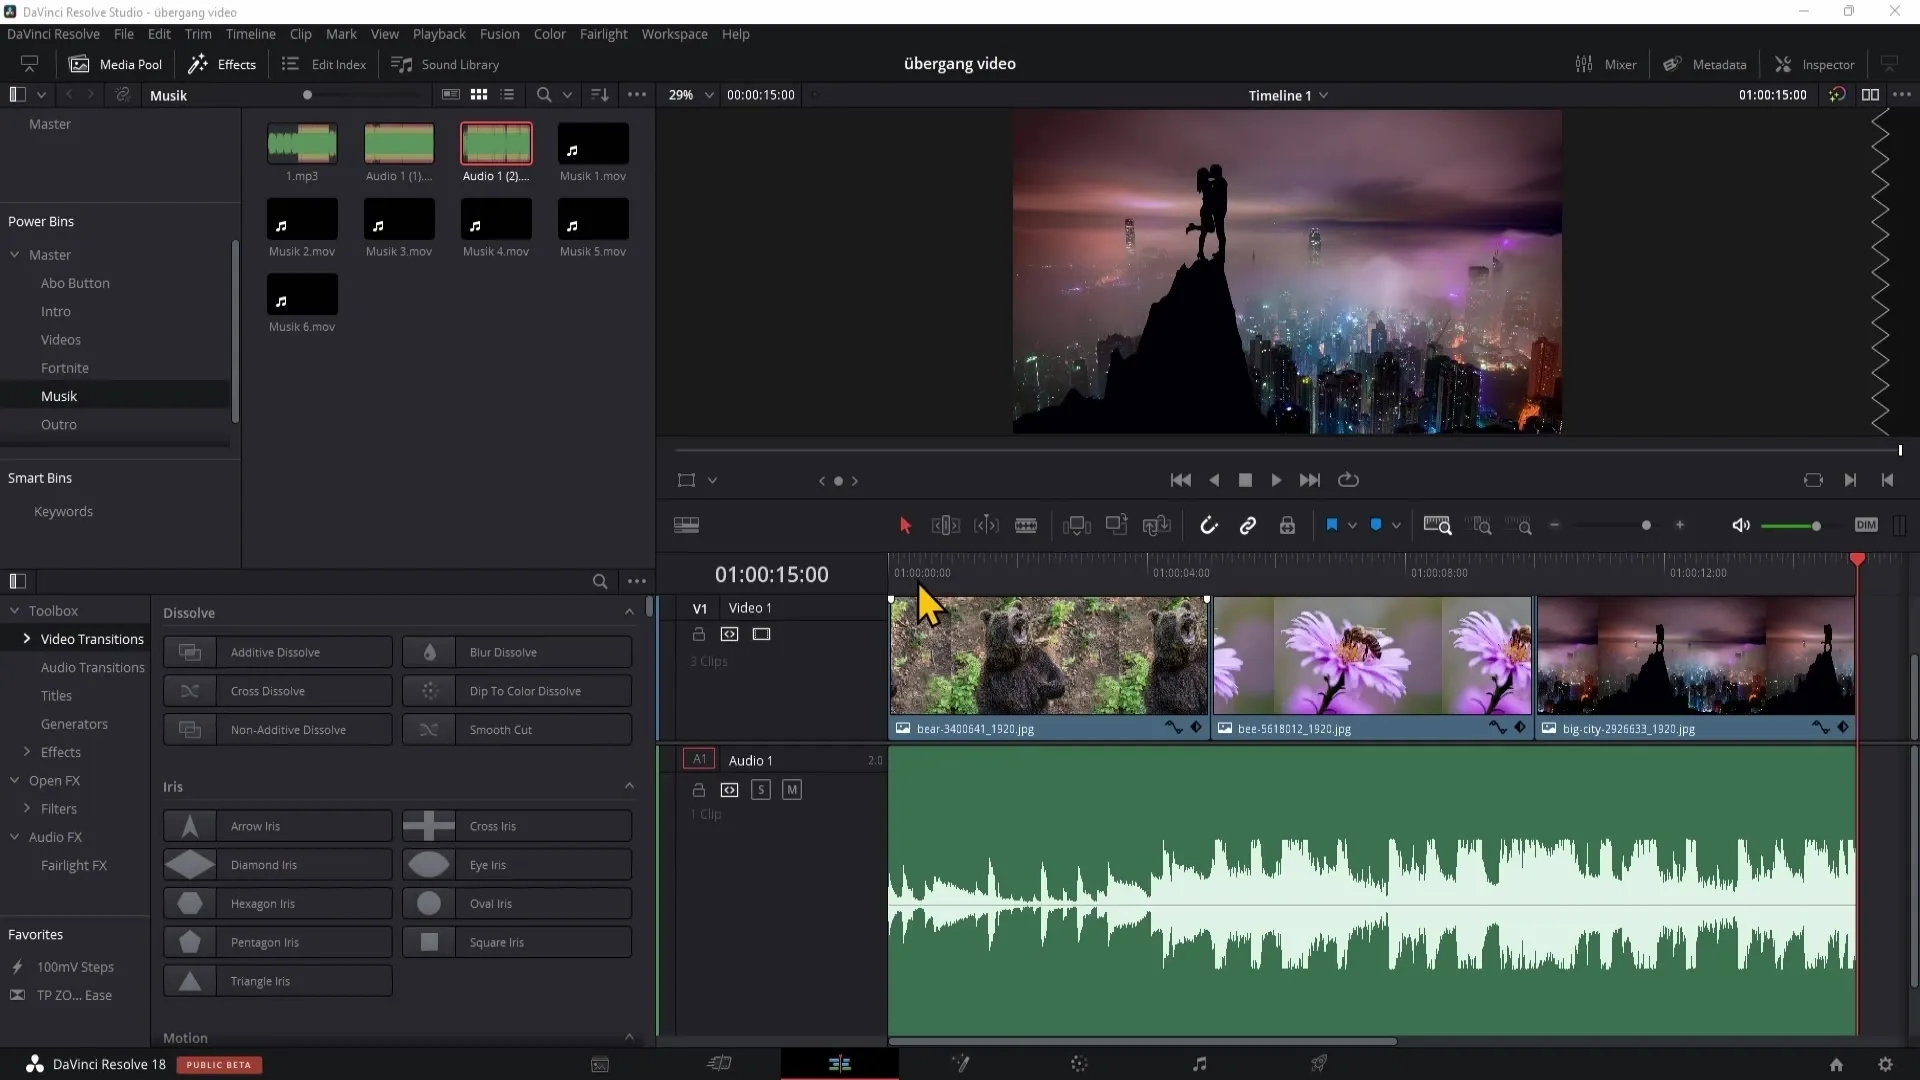
Task: Toggle solo on Audio 1 track
Action: point(761,790)
